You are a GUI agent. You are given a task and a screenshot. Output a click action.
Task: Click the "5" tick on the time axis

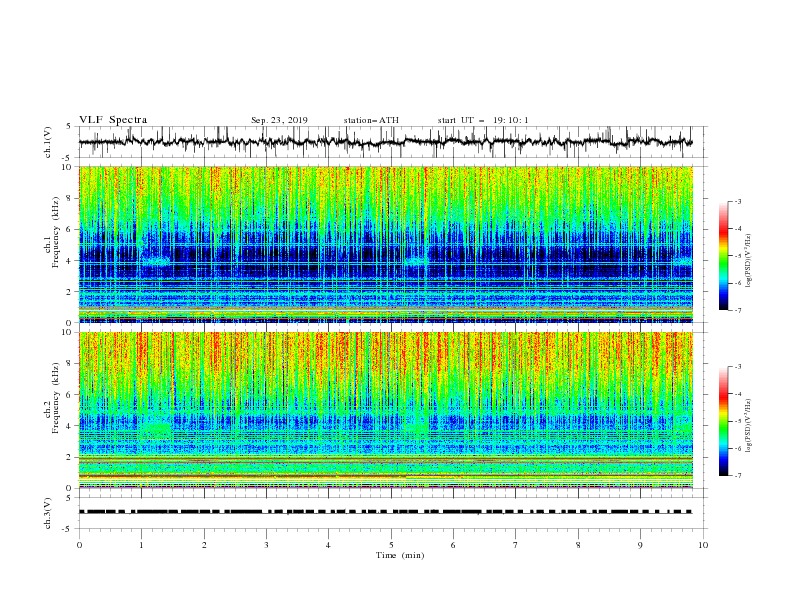[x=391, y=545]
